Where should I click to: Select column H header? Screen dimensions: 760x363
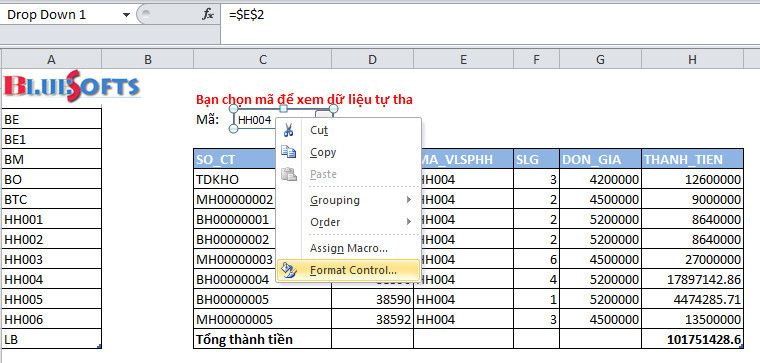coord(692,59)
